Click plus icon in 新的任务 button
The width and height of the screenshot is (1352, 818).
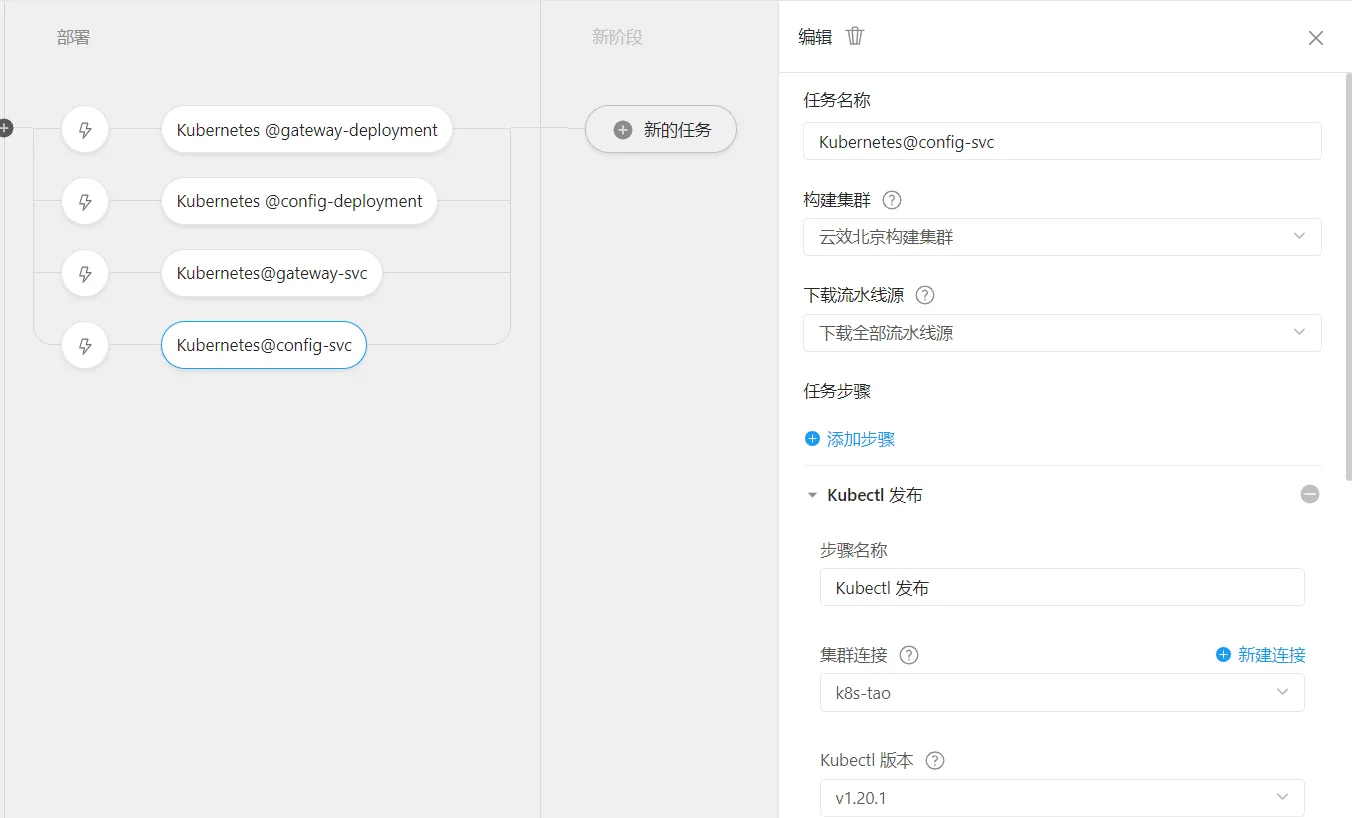pyautogui.click(x=623, y=130)
